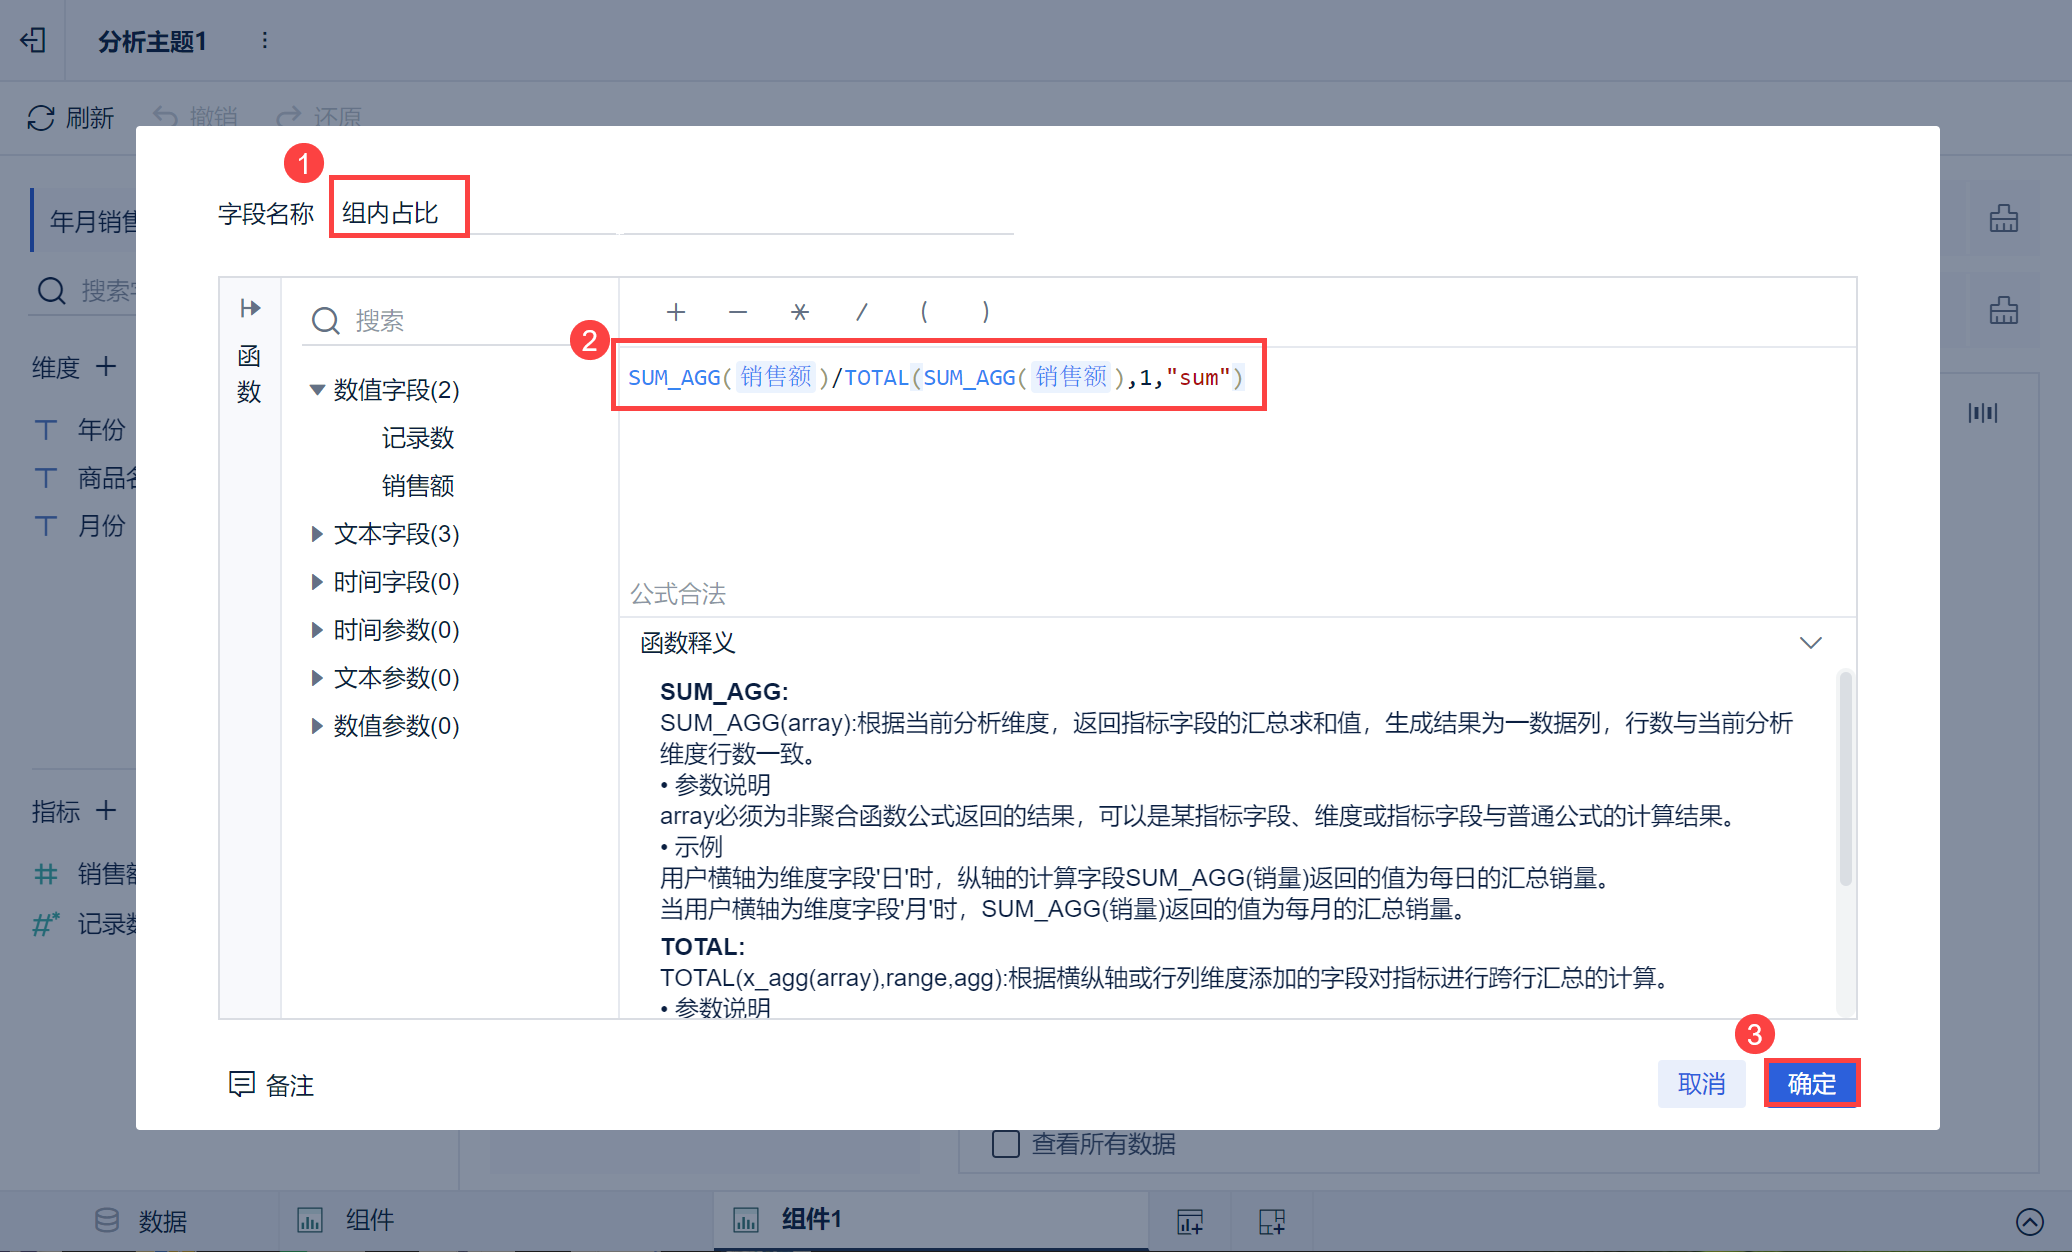Insert the plus operator

[x=676, y=312]
